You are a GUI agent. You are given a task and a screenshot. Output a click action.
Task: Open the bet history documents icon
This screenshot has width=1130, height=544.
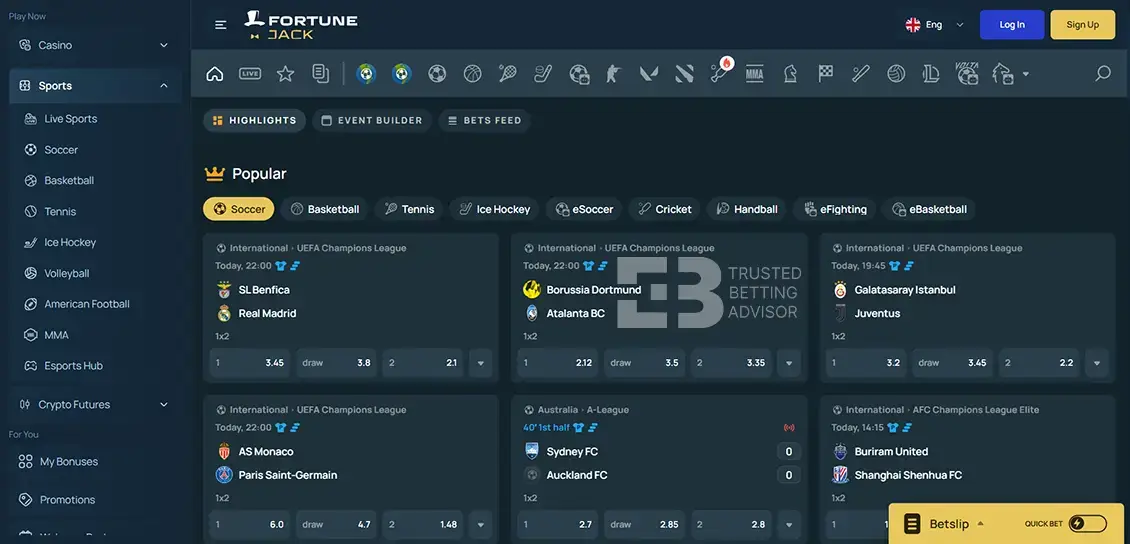click(321, 73)
